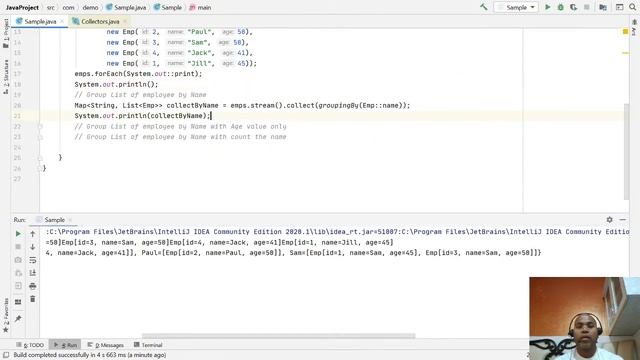
Task: Open the Terminal tool window tab
Action: [x=148, y=345]
